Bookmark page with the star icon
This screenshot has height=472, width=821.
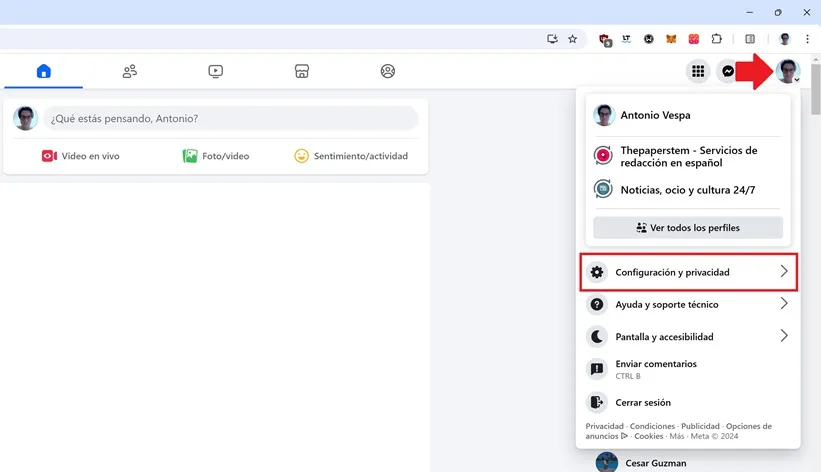tap(573, 39)
